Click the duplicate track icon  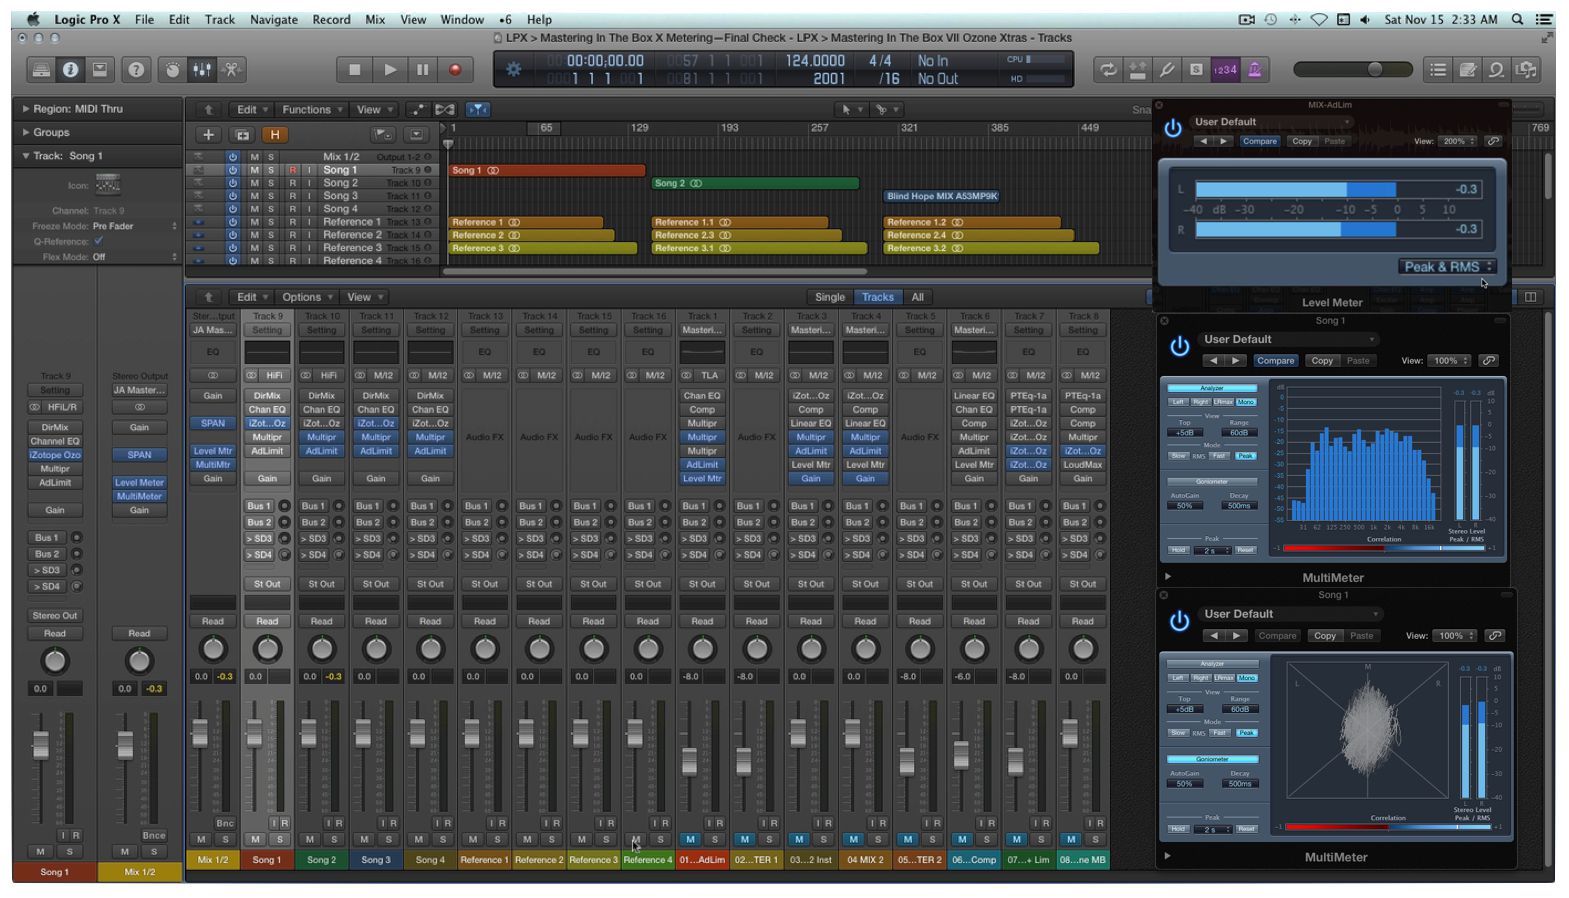pos(242,134)
